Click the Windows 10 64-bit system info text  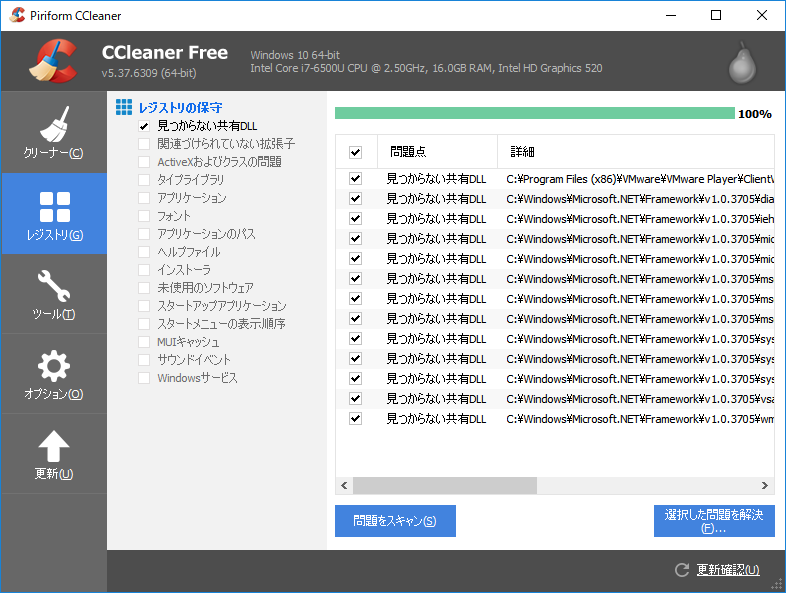pyautogui.click(x=295, y=55)
